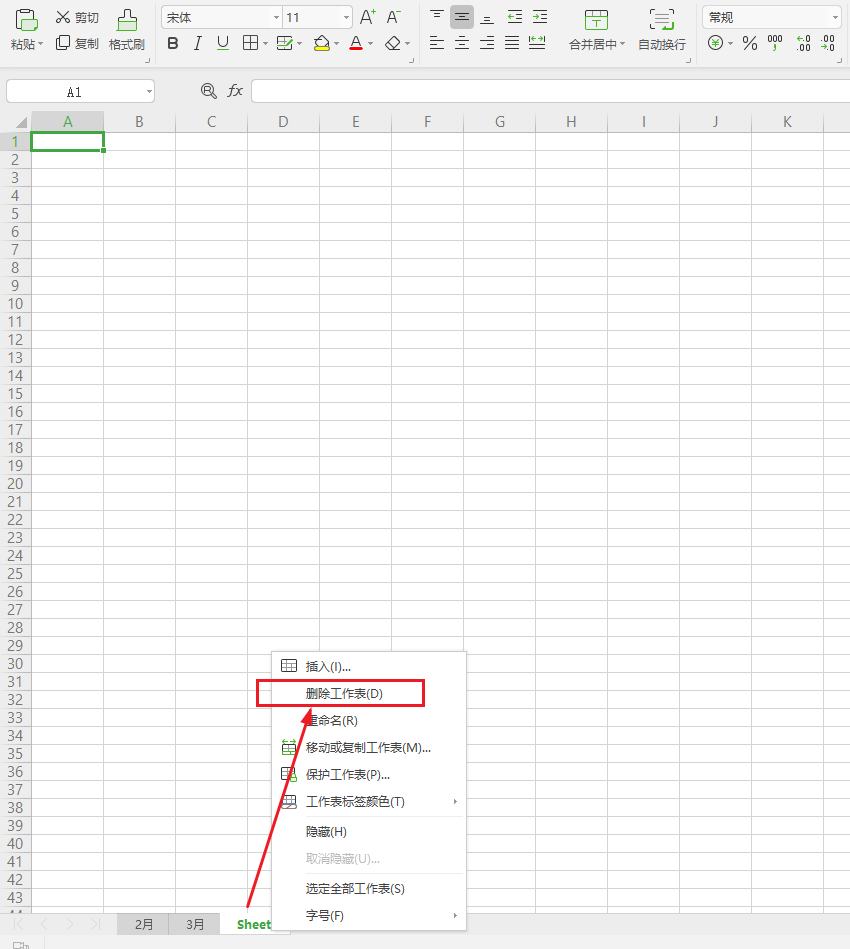
Task: Expand font color dropdown arrow
Action: [x=371, y=44]
